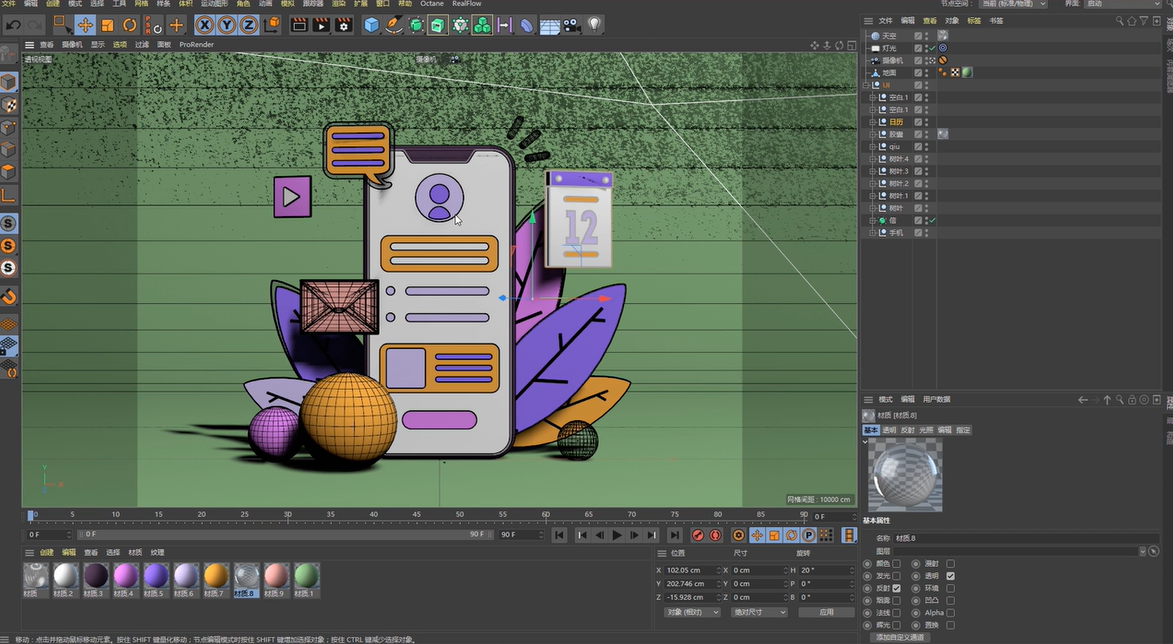The width and height of the screenshot is (1173, 644).
Task: Click the spline pen tool icon
Action: [393, 25]
